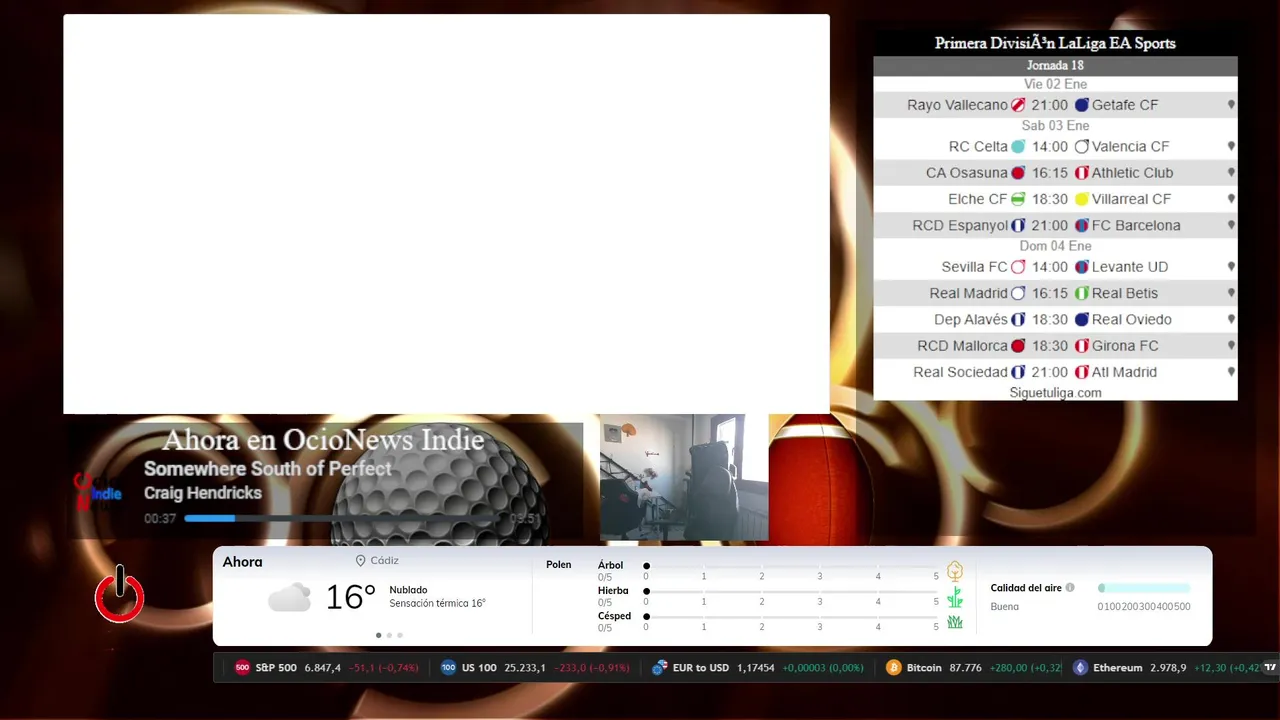This screenshot has height=720, width=1280.
Task: Click the Girona FC crest
Action: [x=1081, y=346]
